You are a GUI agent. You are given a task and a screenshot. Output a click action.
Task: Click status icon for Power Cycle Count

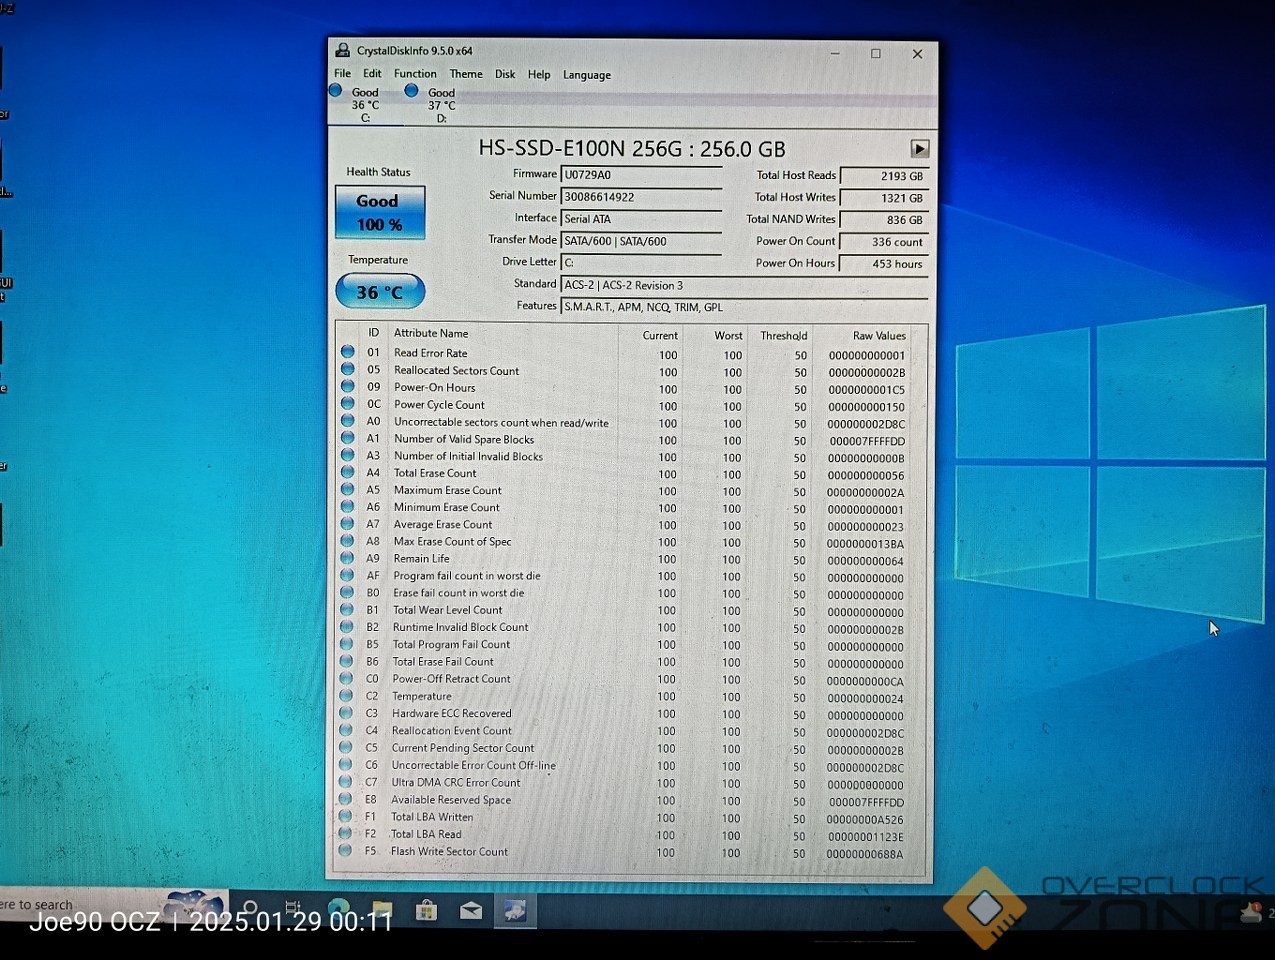coord(348,404)
